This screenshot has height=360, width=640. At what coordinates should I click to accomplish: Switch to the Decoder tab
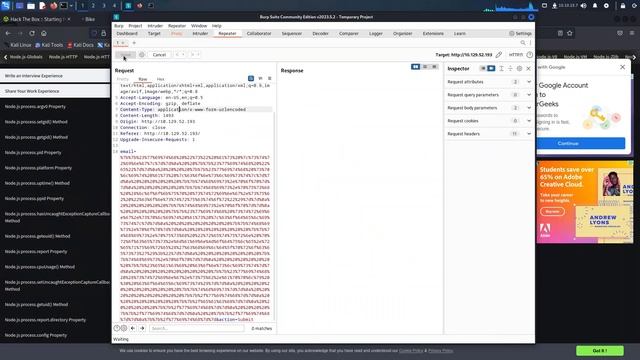coord(320,33)
